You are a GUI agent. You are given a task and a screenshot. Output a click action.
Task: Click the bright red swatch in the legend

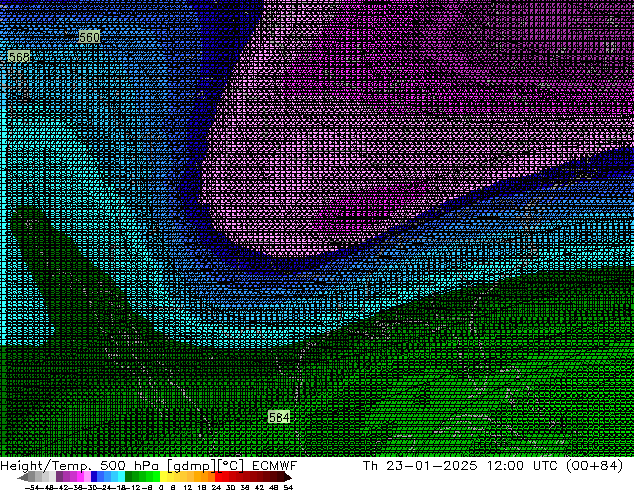[218, 477]
